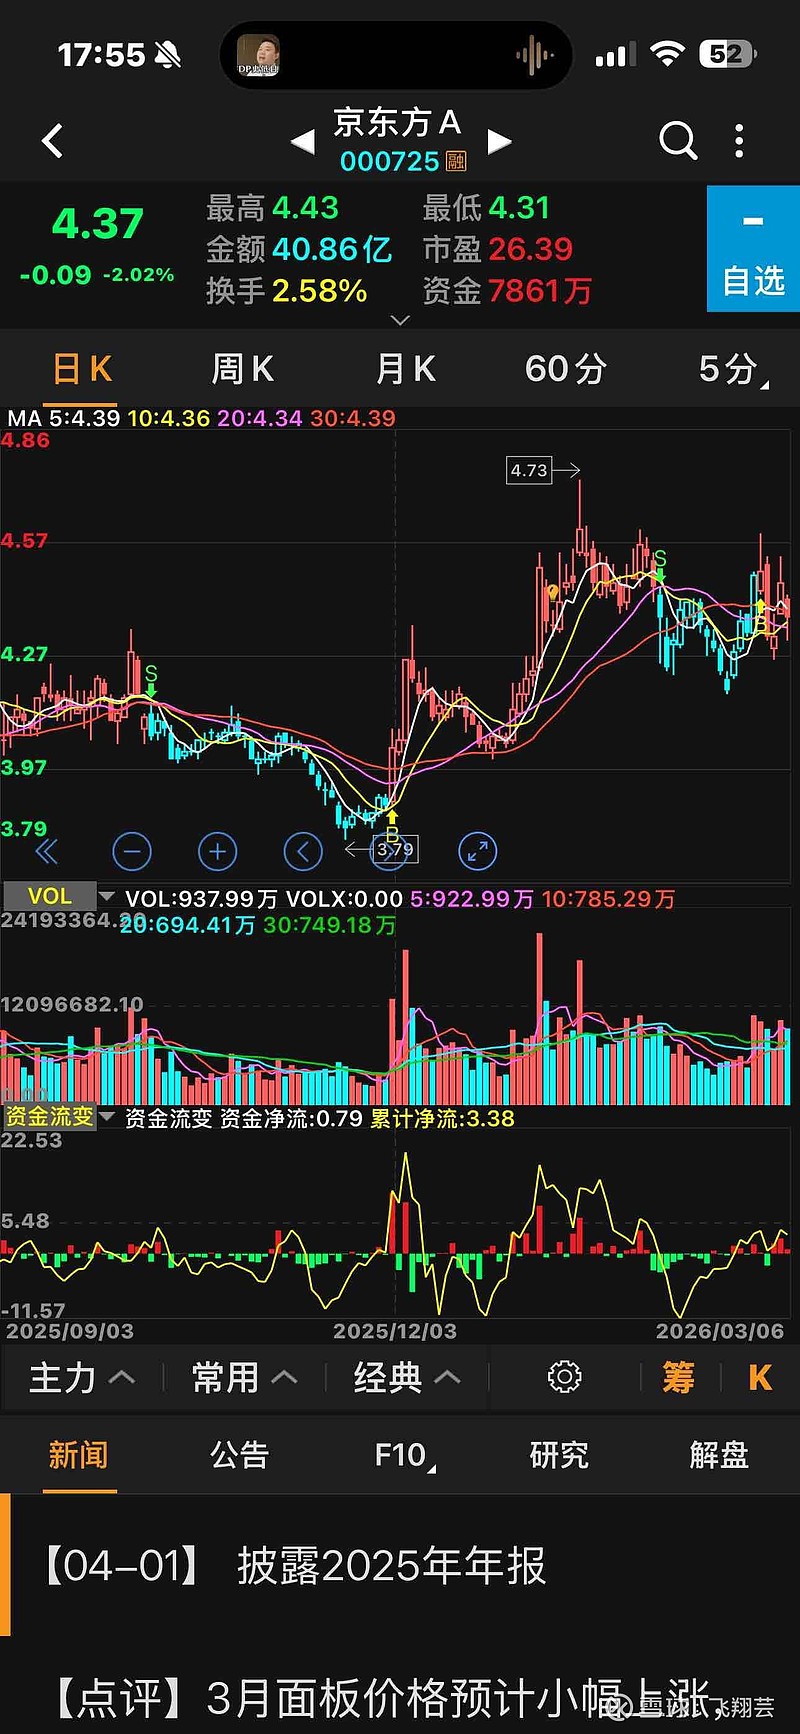Switch to 月K chart tab

click(405, 369)
